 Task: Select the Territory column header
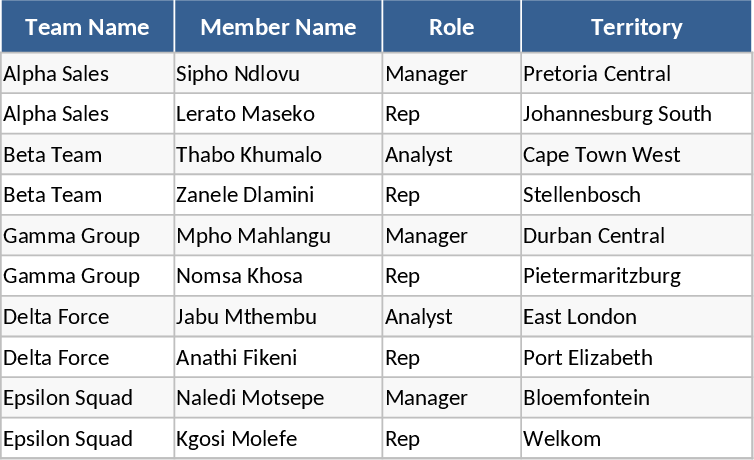tap(636, 27)
